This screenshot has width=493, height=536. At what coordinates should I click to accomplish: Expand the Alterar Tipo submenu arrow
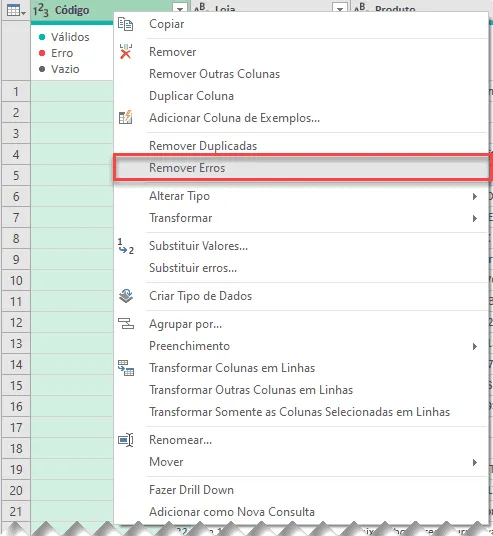click(475, 197)
